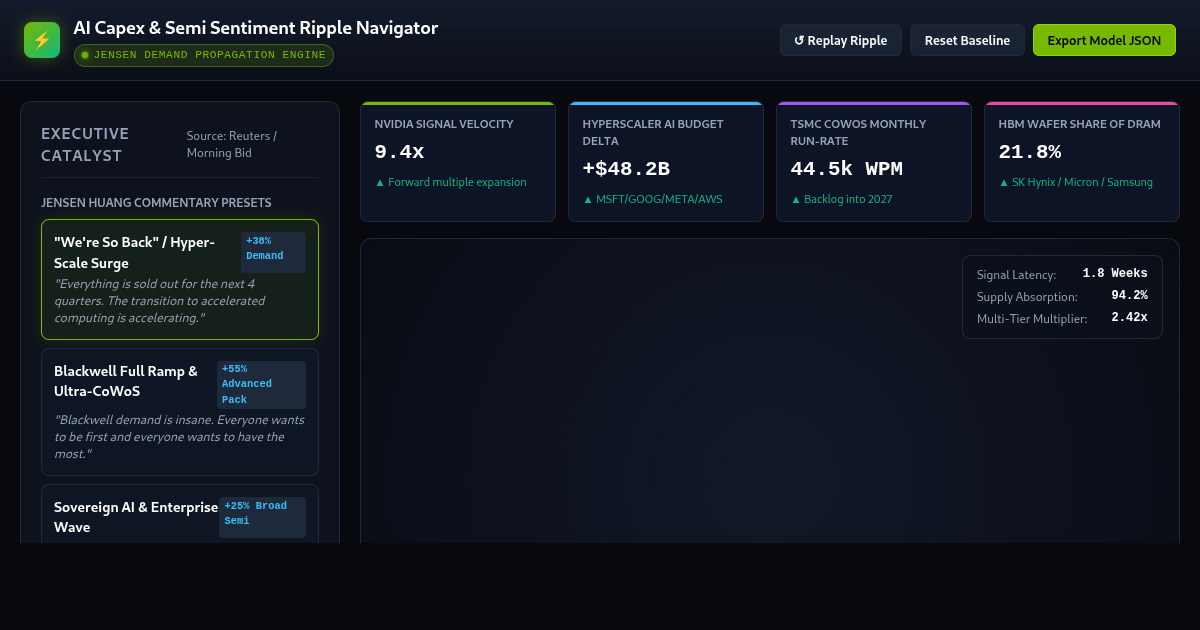Click the Source: Reuters / Morning Bid label
This screenshot has height=630, width=1200.
click(x=232, y=144)
